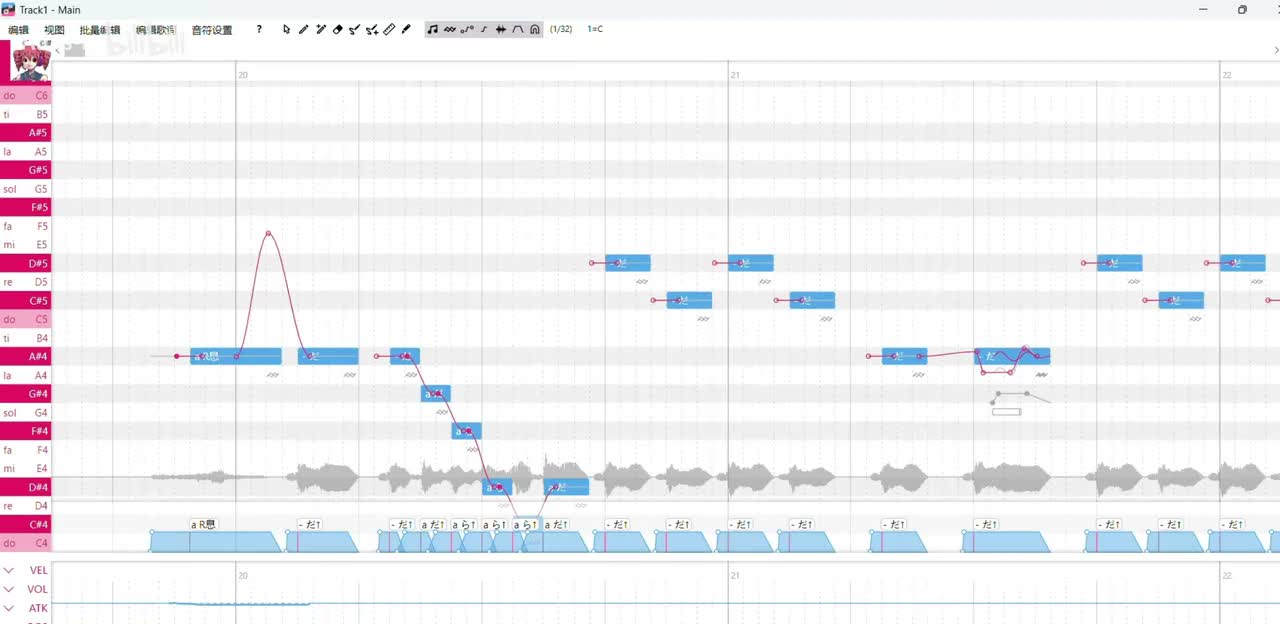The image size is (1280, 624).
Task: Open the question mark help icon
Action: click(x=259, y=29)
